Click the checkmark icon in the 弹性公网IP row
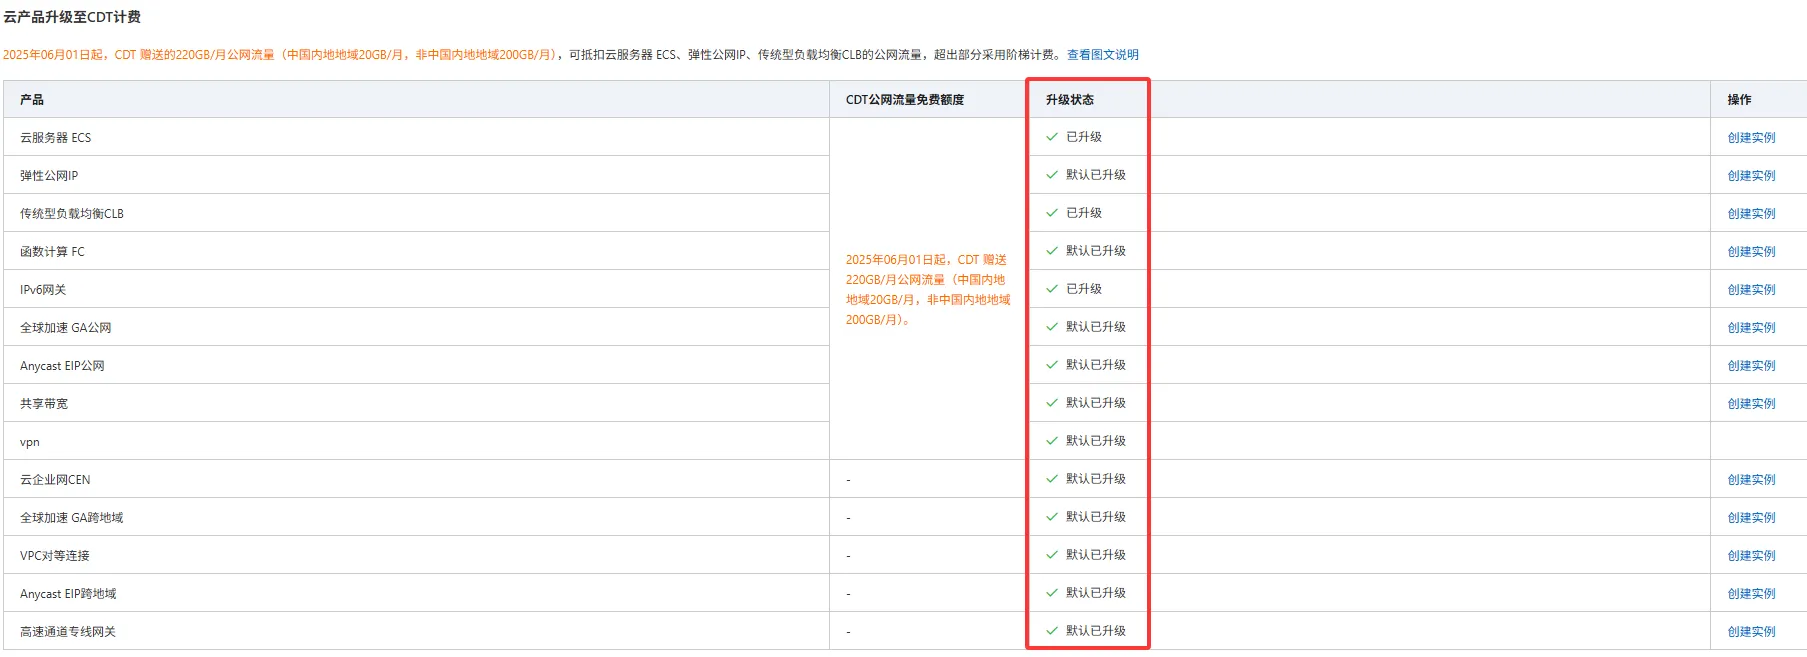The image size is (1807, 657). [x=1051, y=175]
